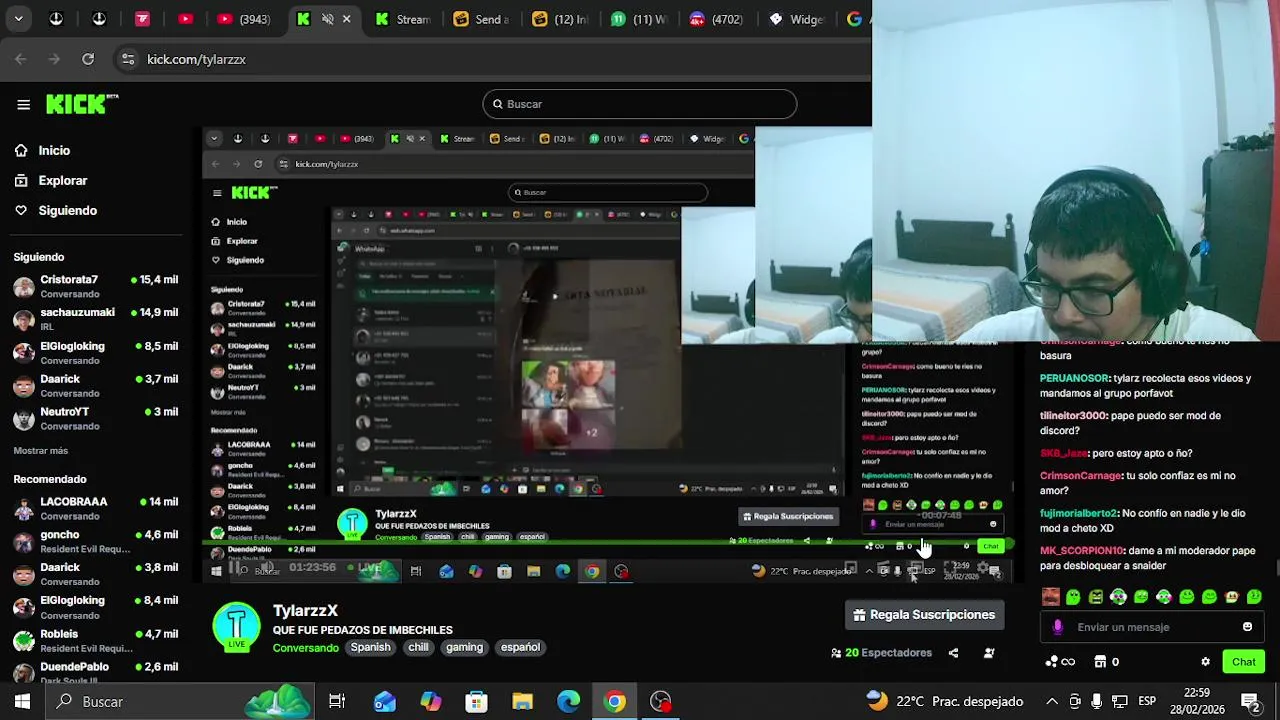Screen dimensions: 1280x720
Task: Click the Regala Suscripciones button
Action: [x=924, y=615]
